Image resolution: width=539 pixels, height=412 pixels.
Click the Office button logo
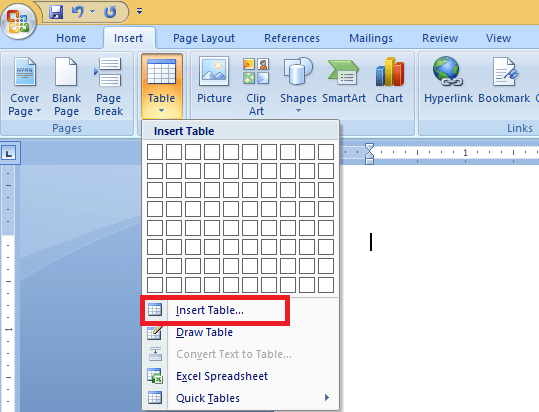point(19,21)
